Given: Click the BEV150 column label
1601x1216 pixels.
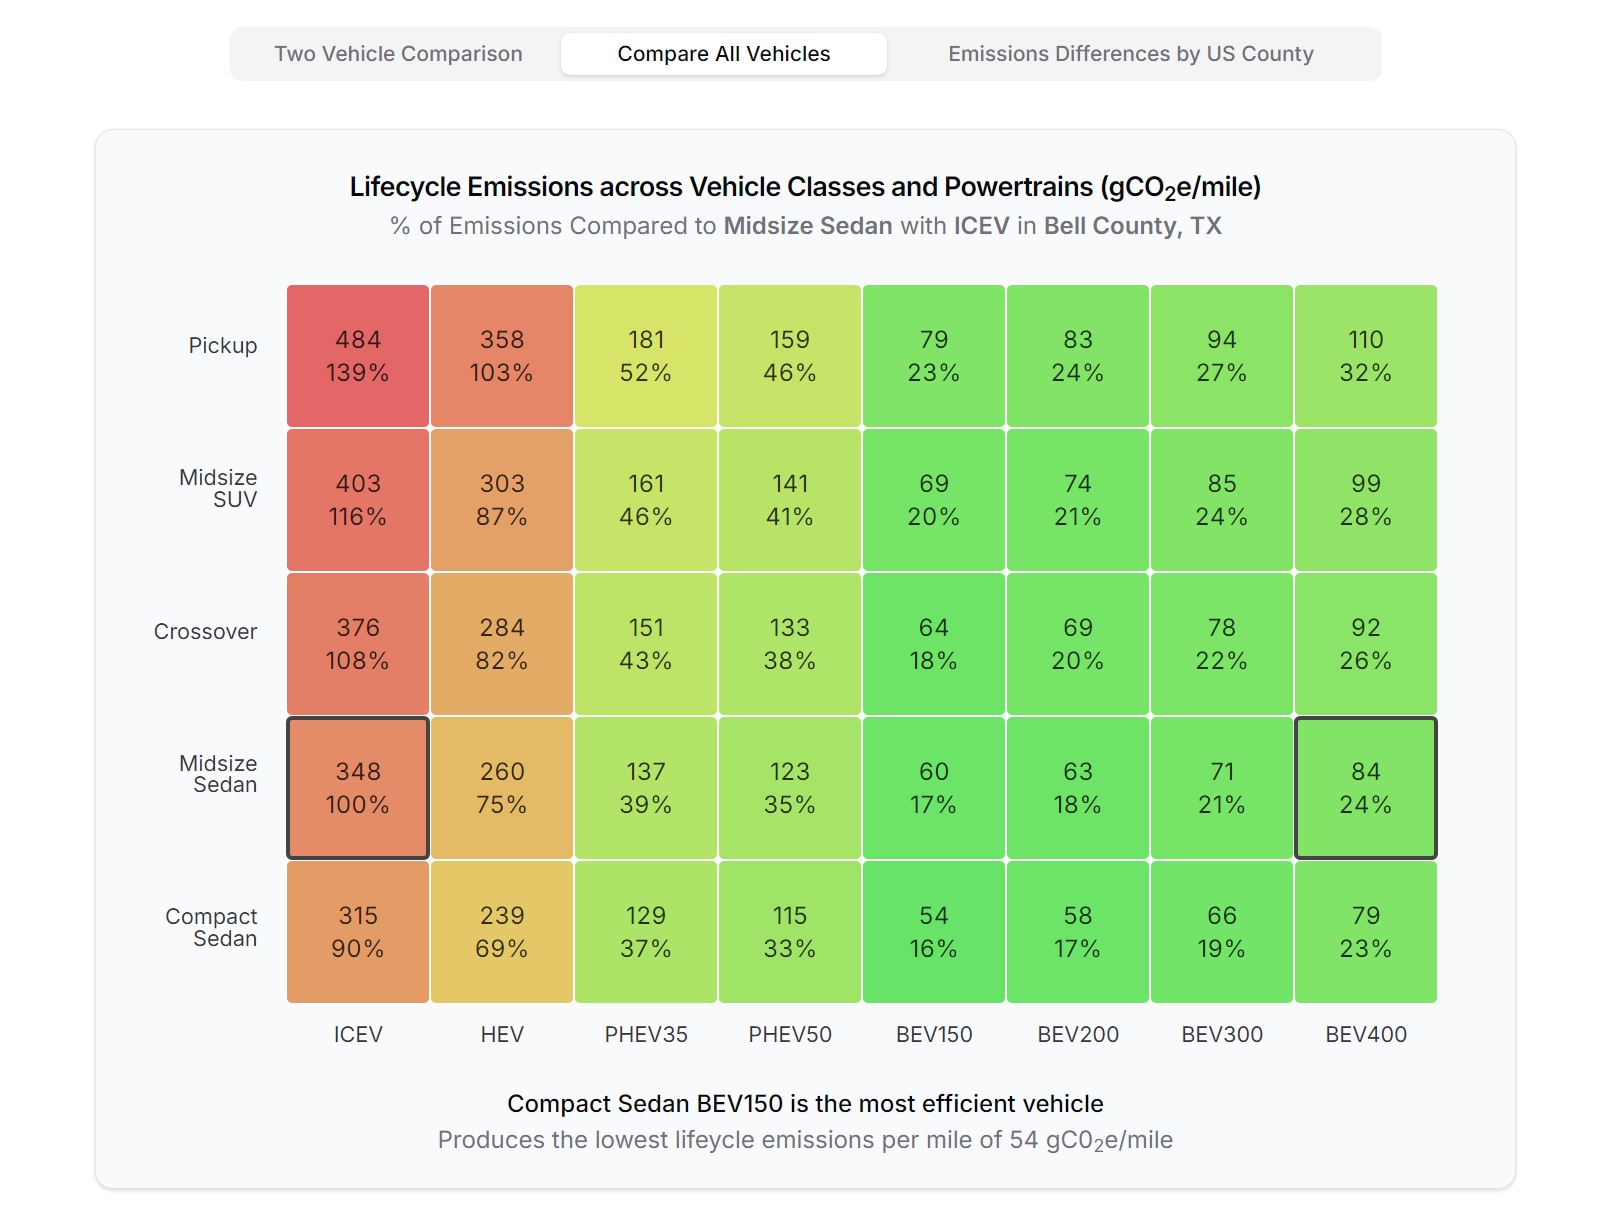Looking at the screenshot, I should pos(934,1035).
